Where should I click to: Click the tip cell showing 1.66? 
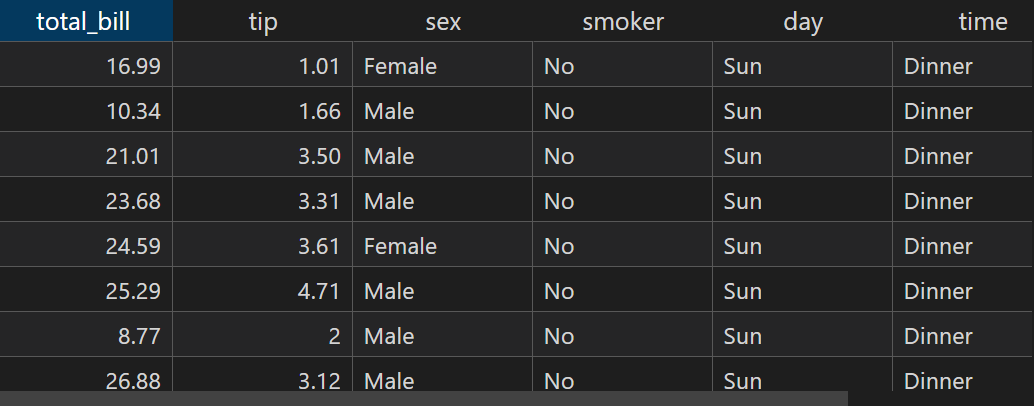tap(262, 110)
